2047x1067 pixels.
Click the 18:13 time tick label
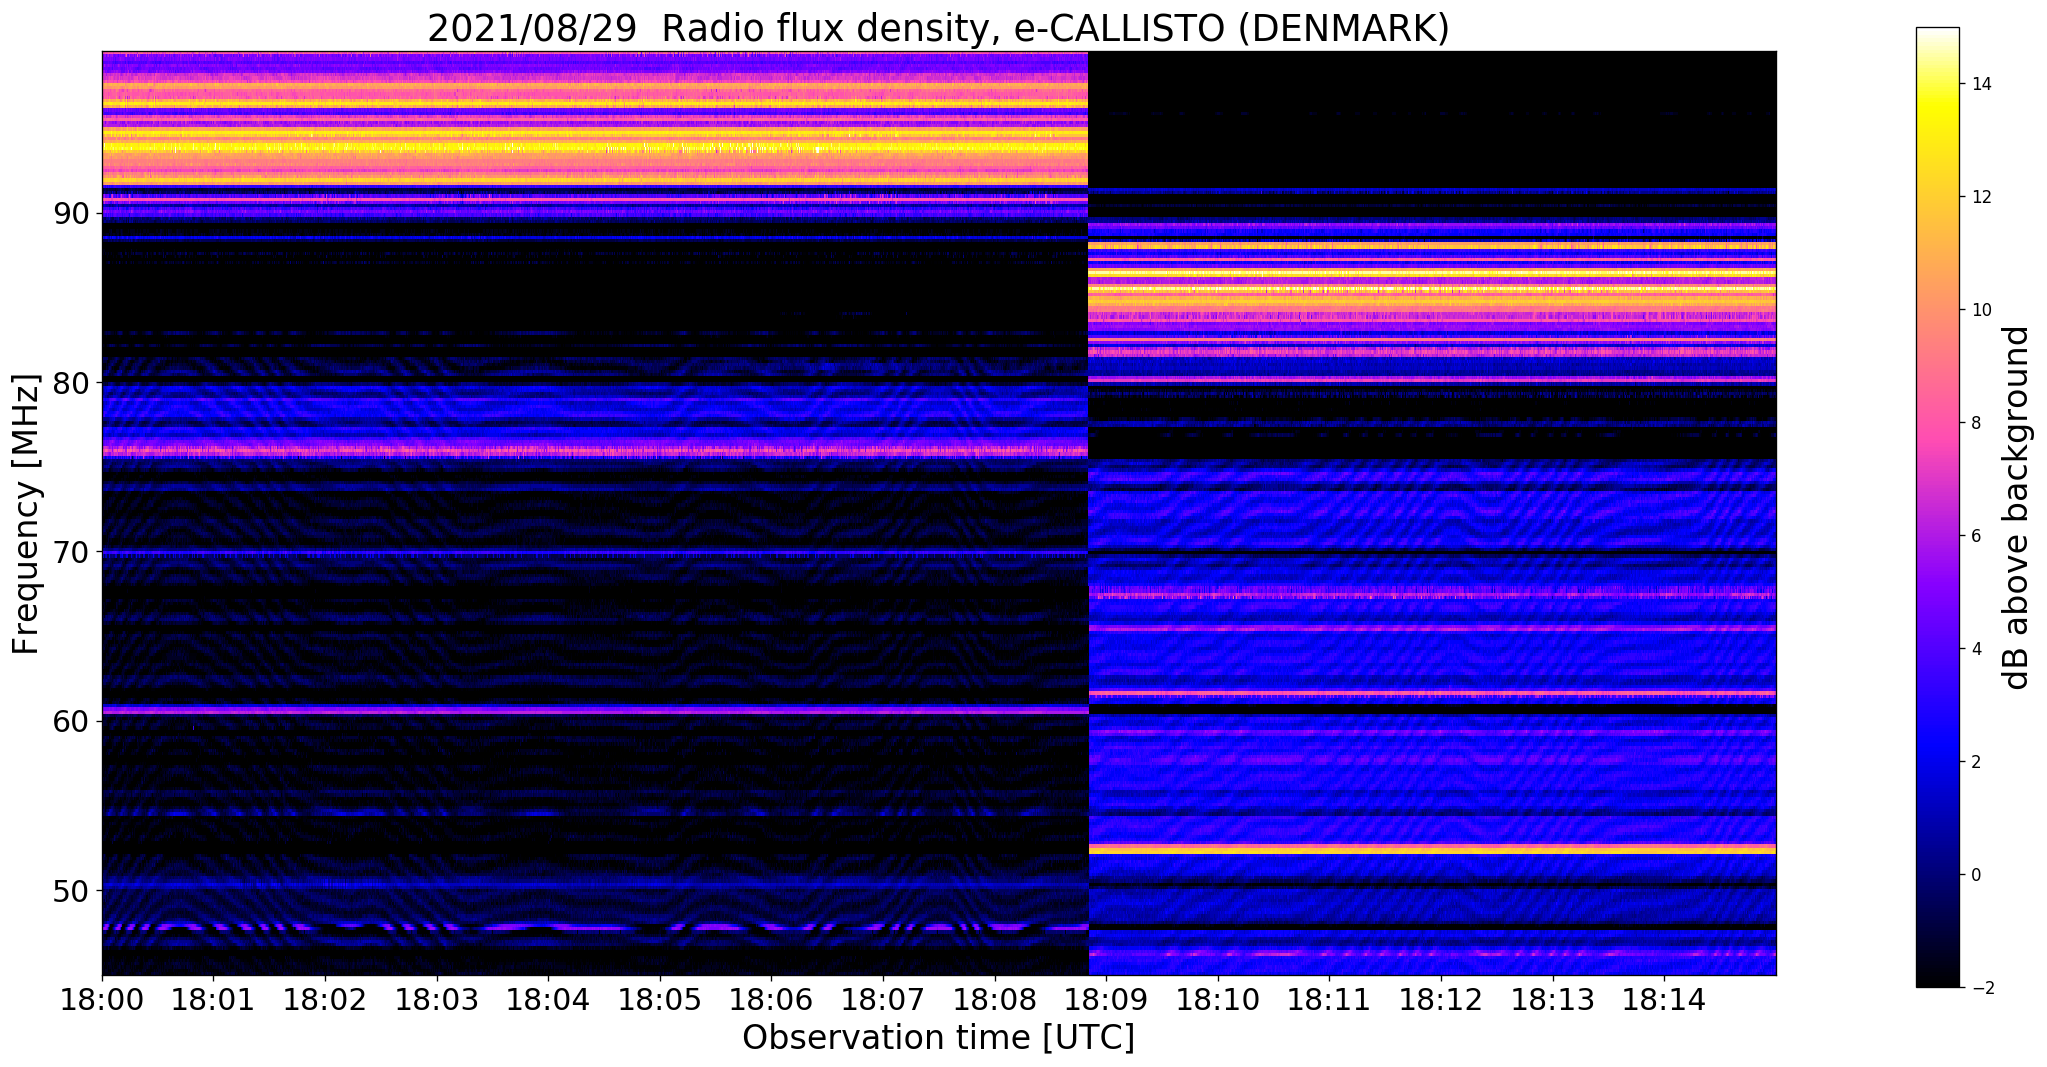[1553, 1000]
